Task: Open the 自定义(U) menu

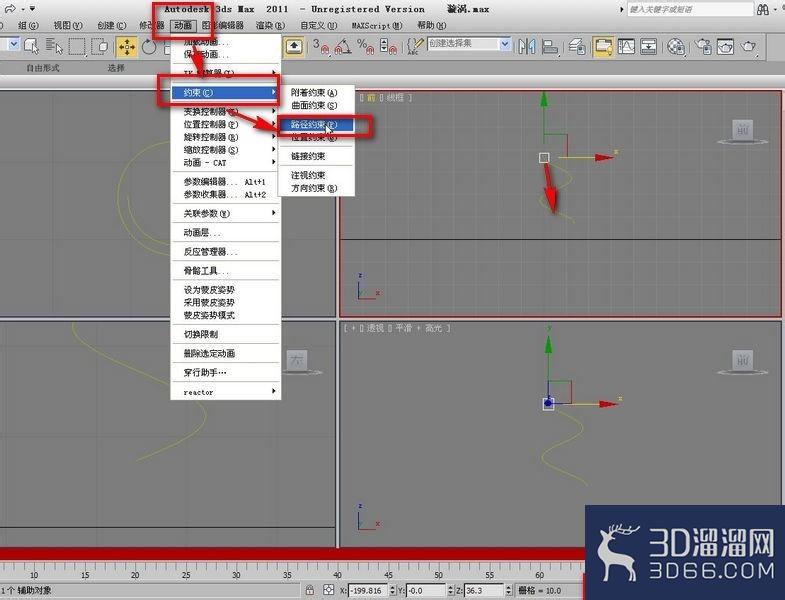Action: tap(318, 25)
